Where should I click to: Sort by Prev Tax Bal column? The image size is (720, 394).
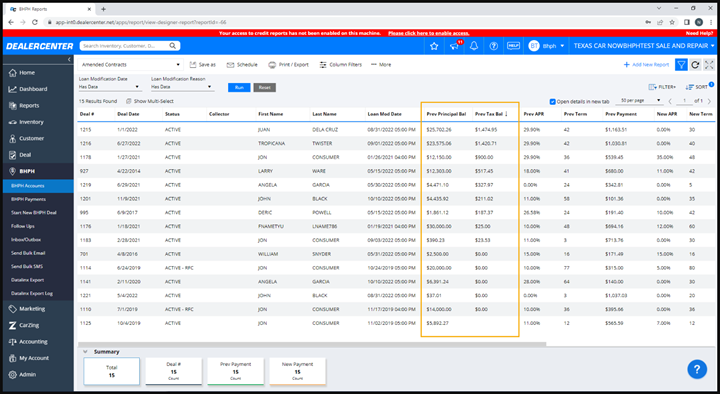(491, 114)
